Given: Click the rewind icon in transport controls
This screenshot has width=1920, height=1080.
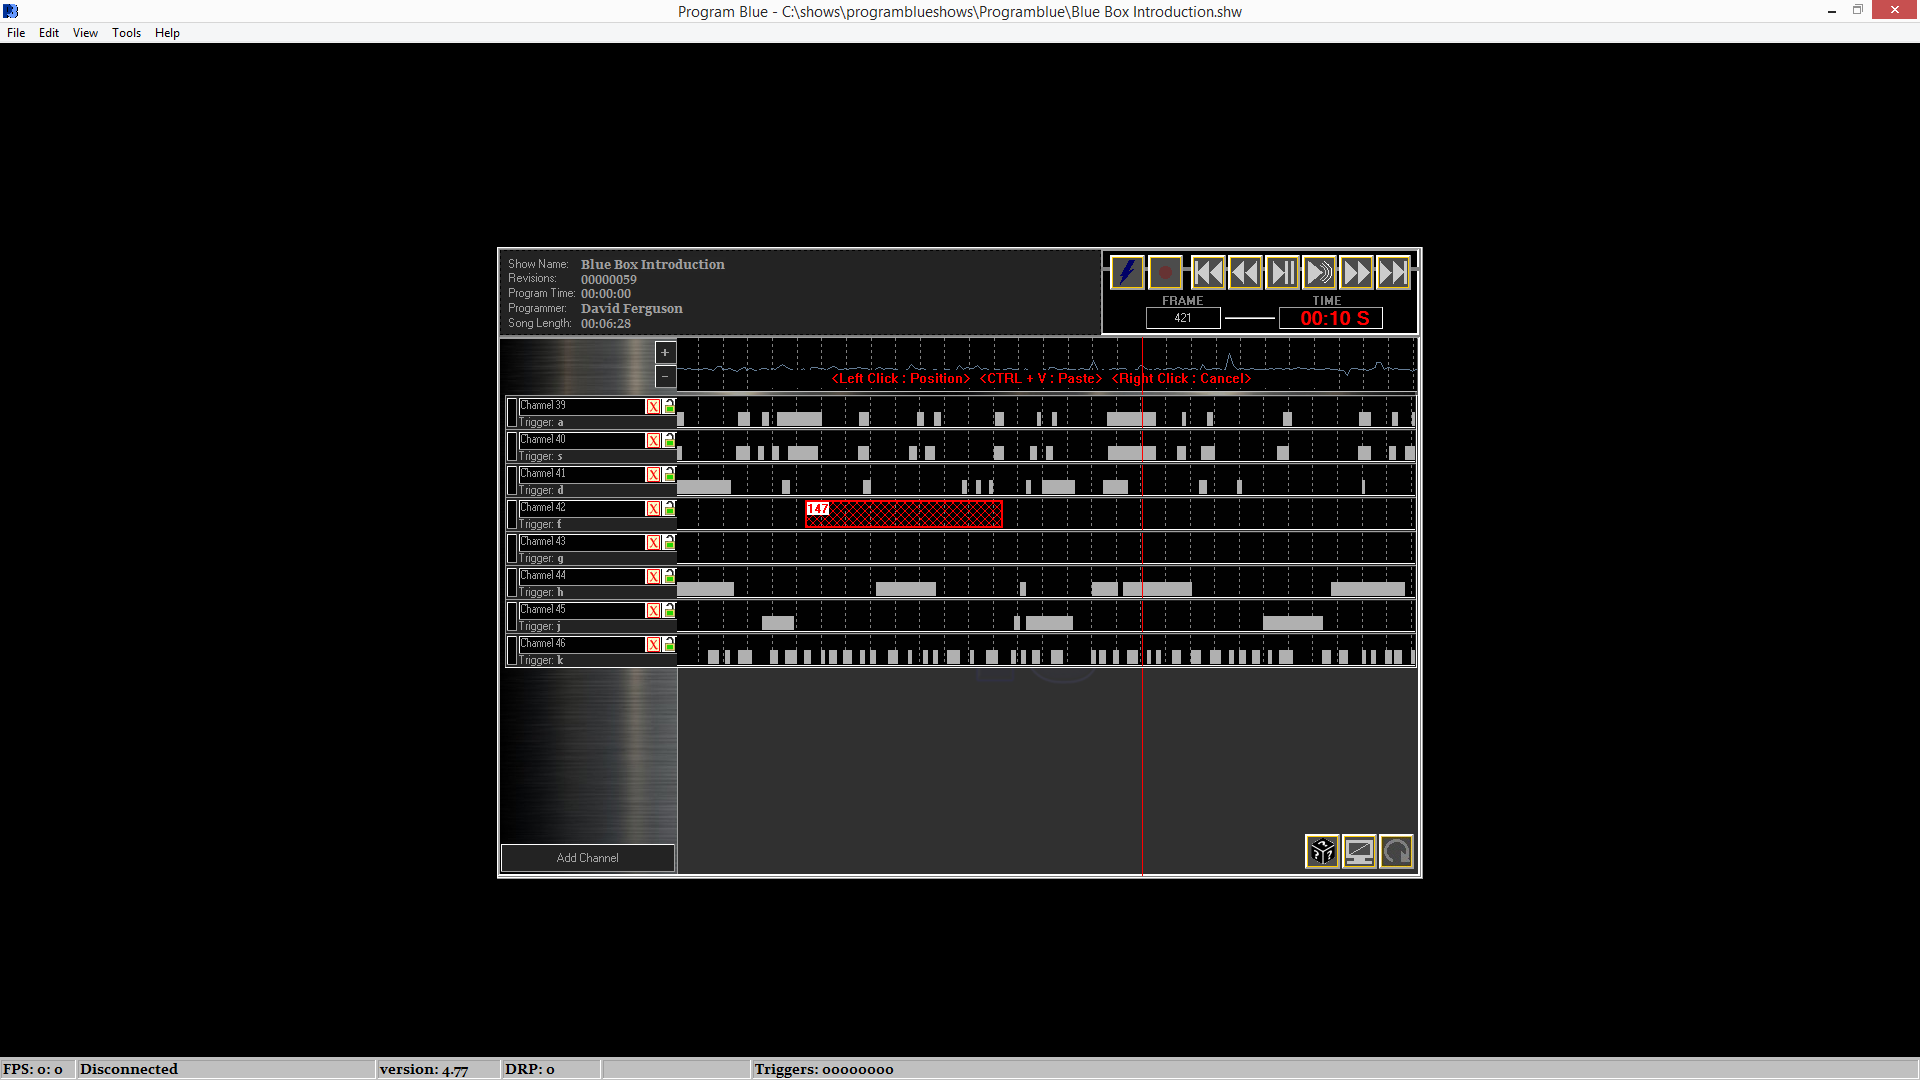Looking at the screenshot, I should [1245, 272].
